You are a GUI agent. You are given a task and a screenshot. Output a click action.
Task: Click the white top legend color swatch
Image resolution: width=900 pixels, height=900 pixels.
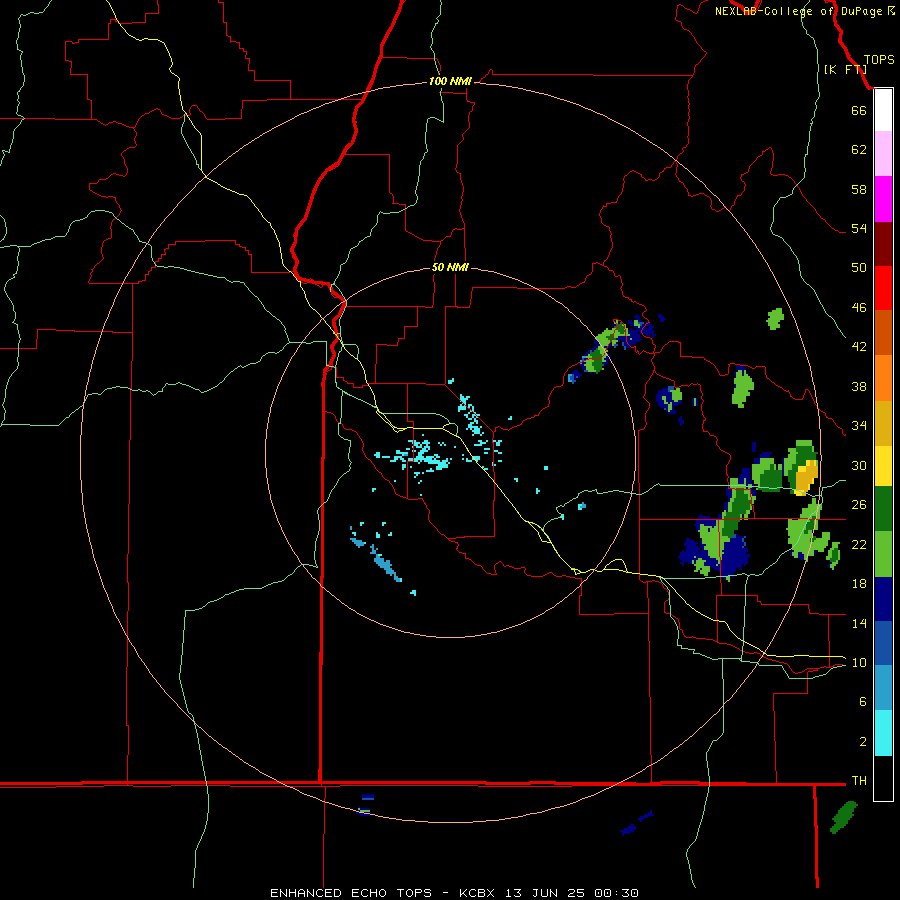pos(883,110)
